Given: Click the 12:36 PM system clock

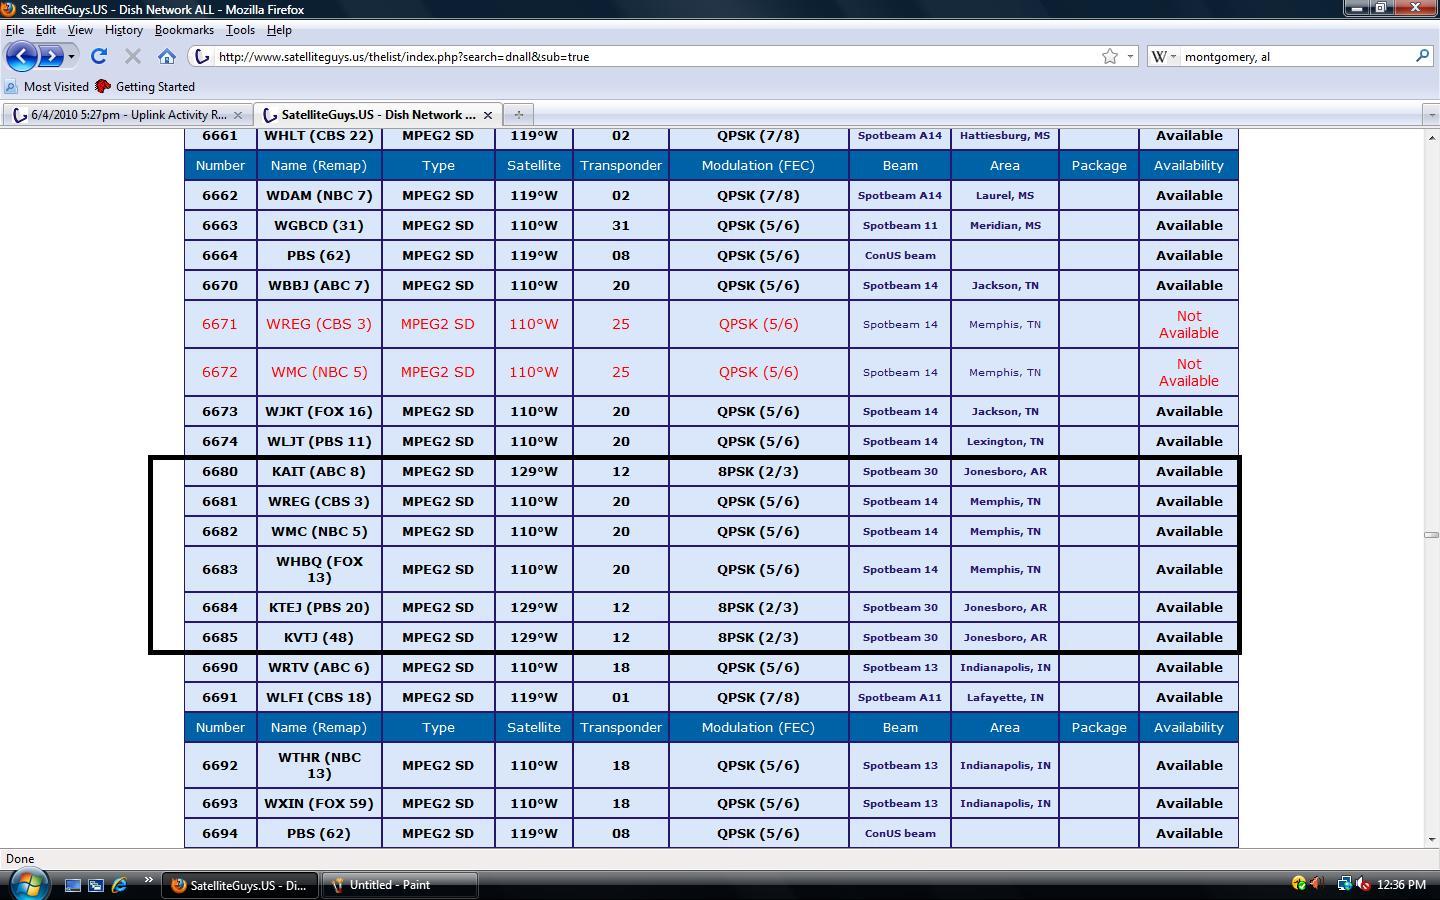Looking at the screenshot, I should tap(1401, 884).
